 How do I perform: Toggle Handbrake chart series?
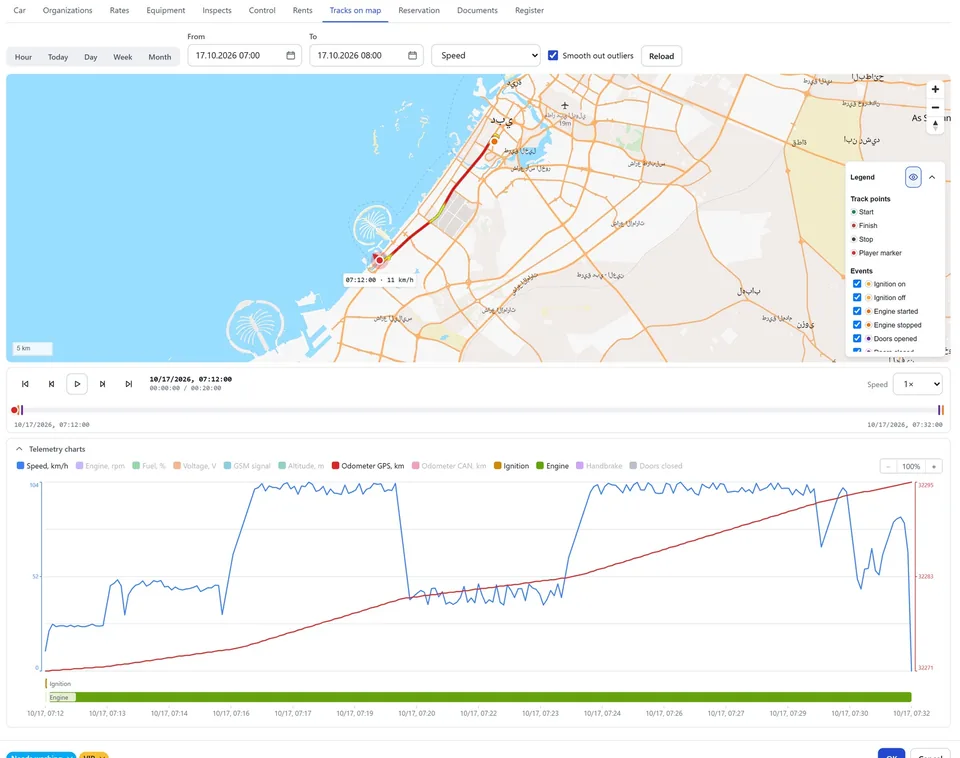tap(599, 466)
